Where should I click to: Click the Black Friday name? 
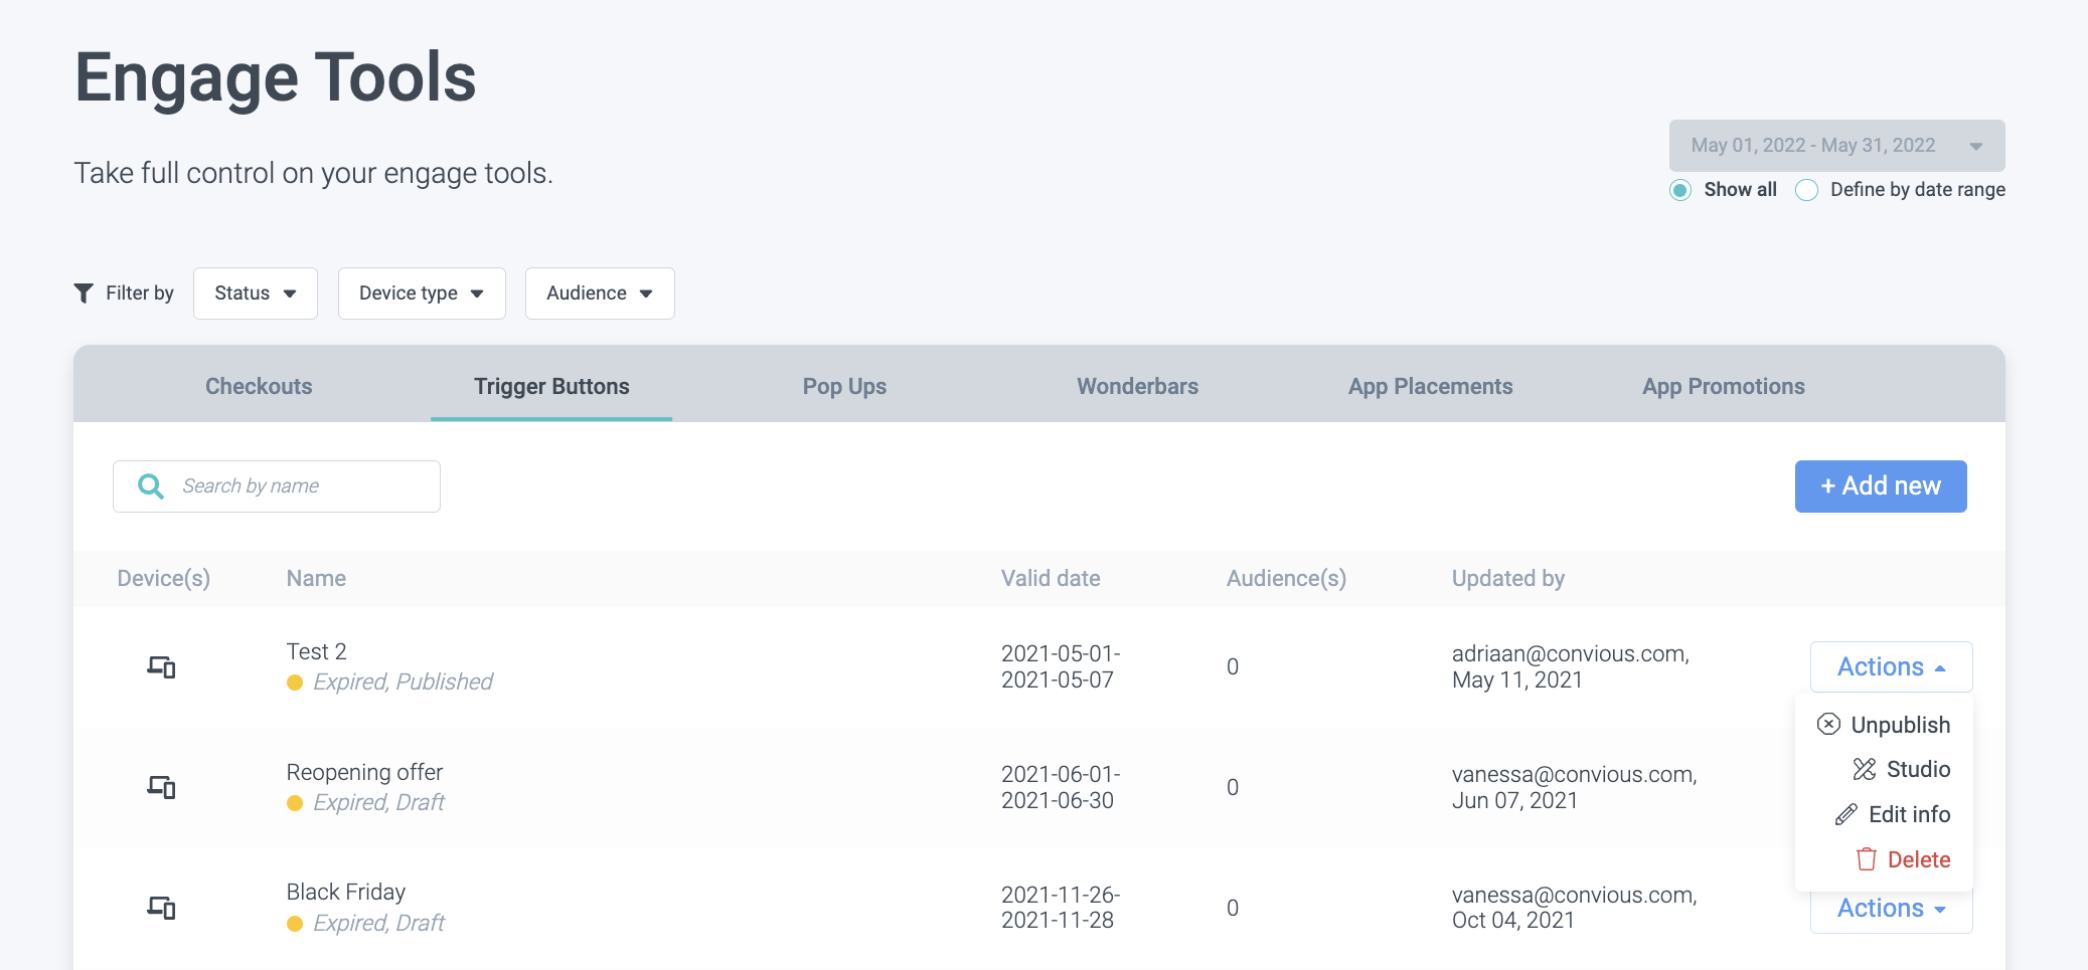(346, 892)
